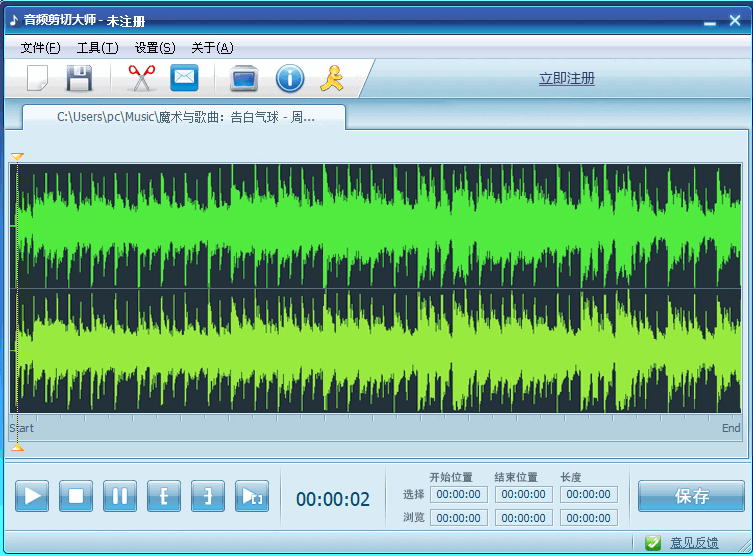The image size is (753, 556).
Task: Set selection start with left bracket button
Action: pyautogui.click(x=164, y=496)
